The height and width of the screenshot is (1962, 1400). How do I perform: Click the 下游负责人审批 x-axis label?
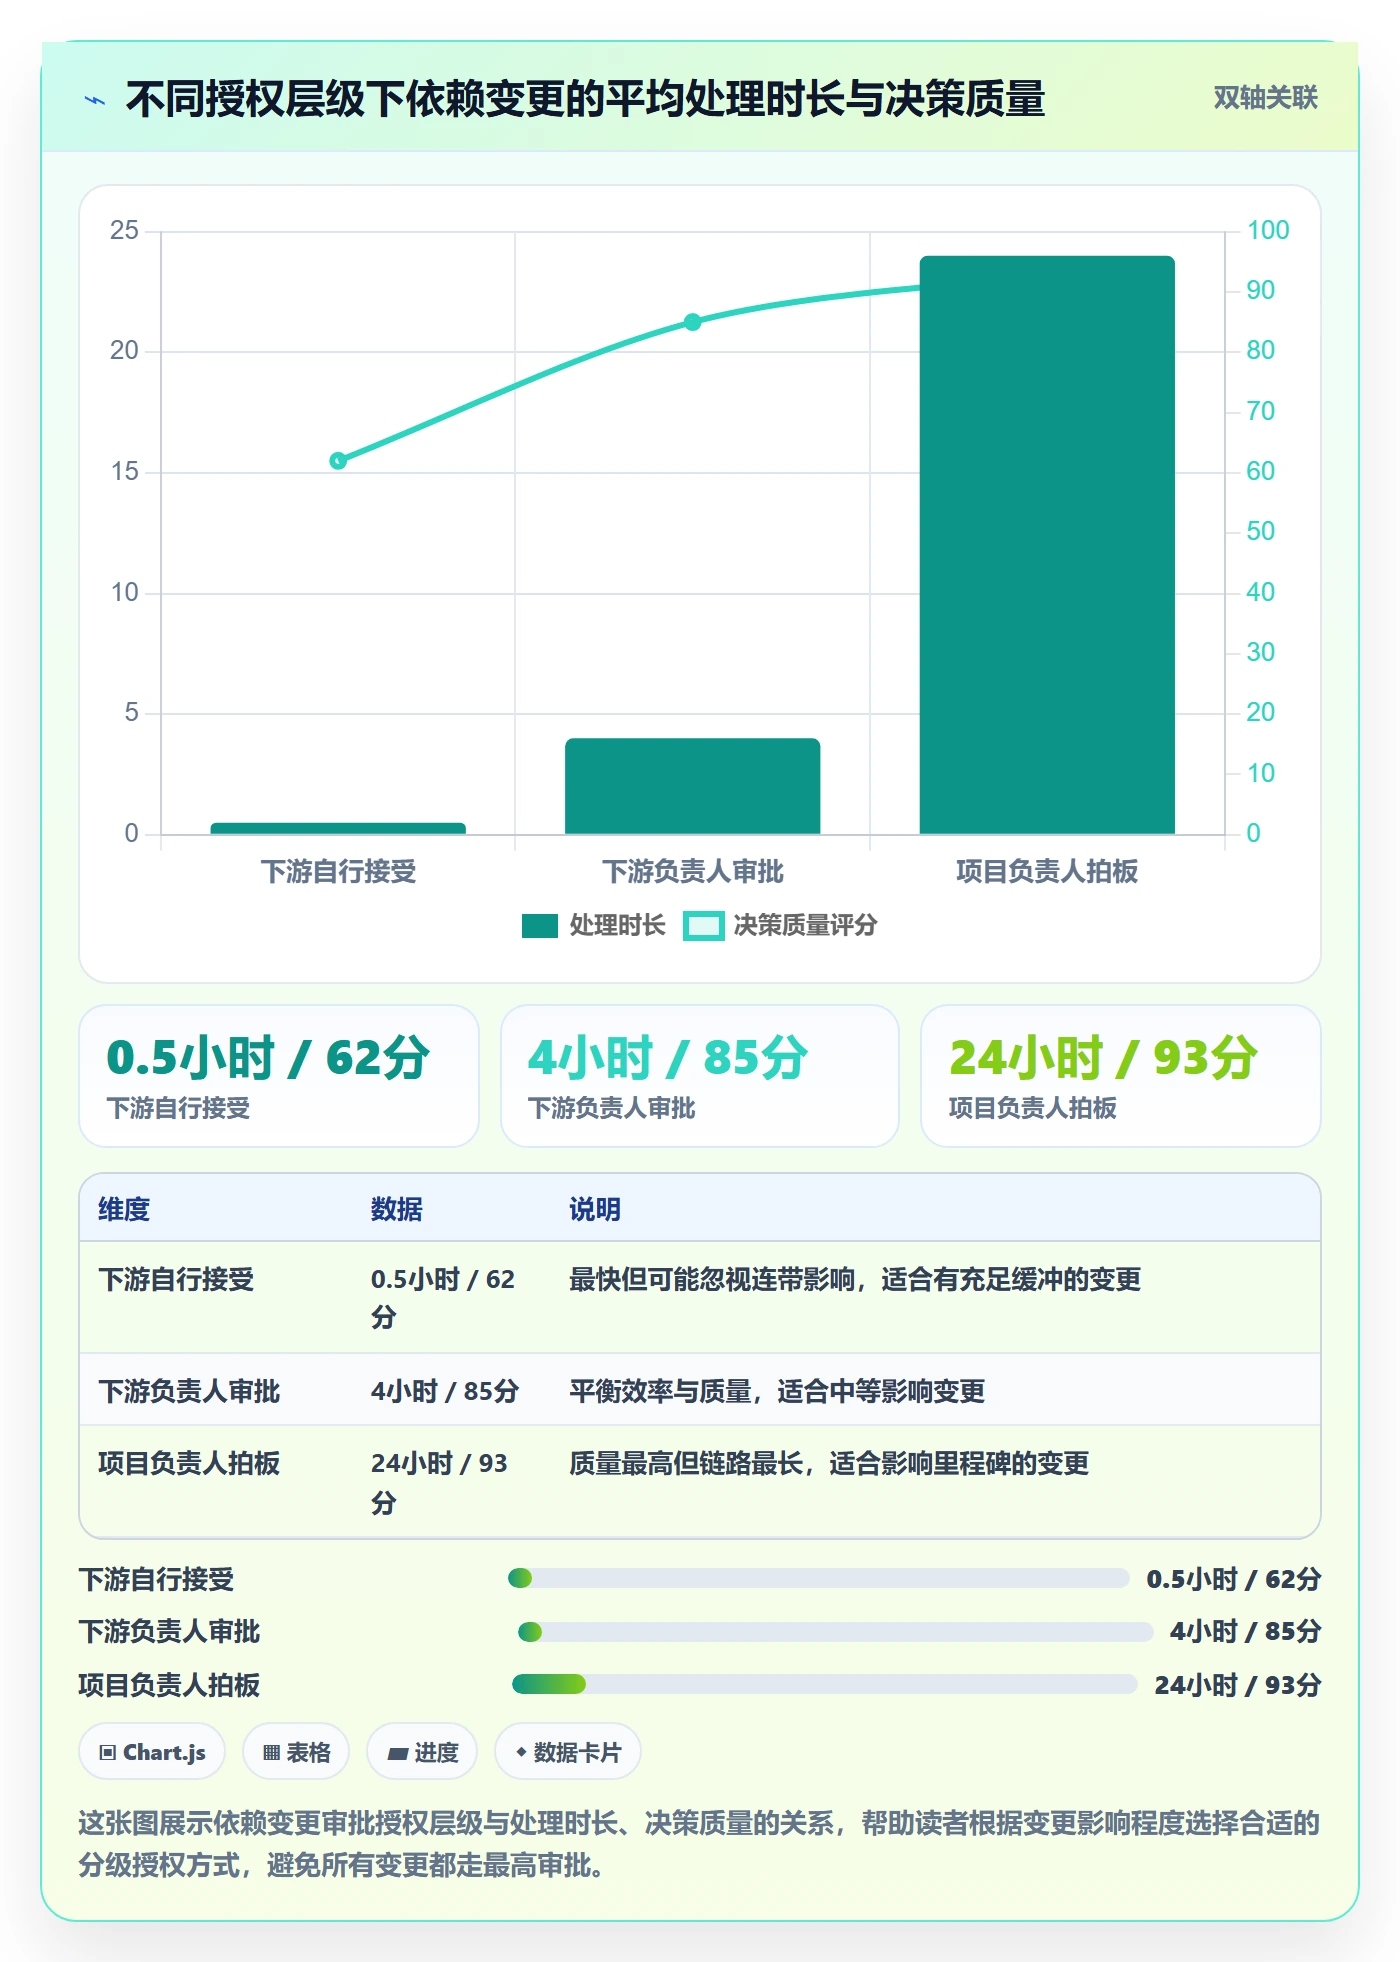click(x=693, y=871)
